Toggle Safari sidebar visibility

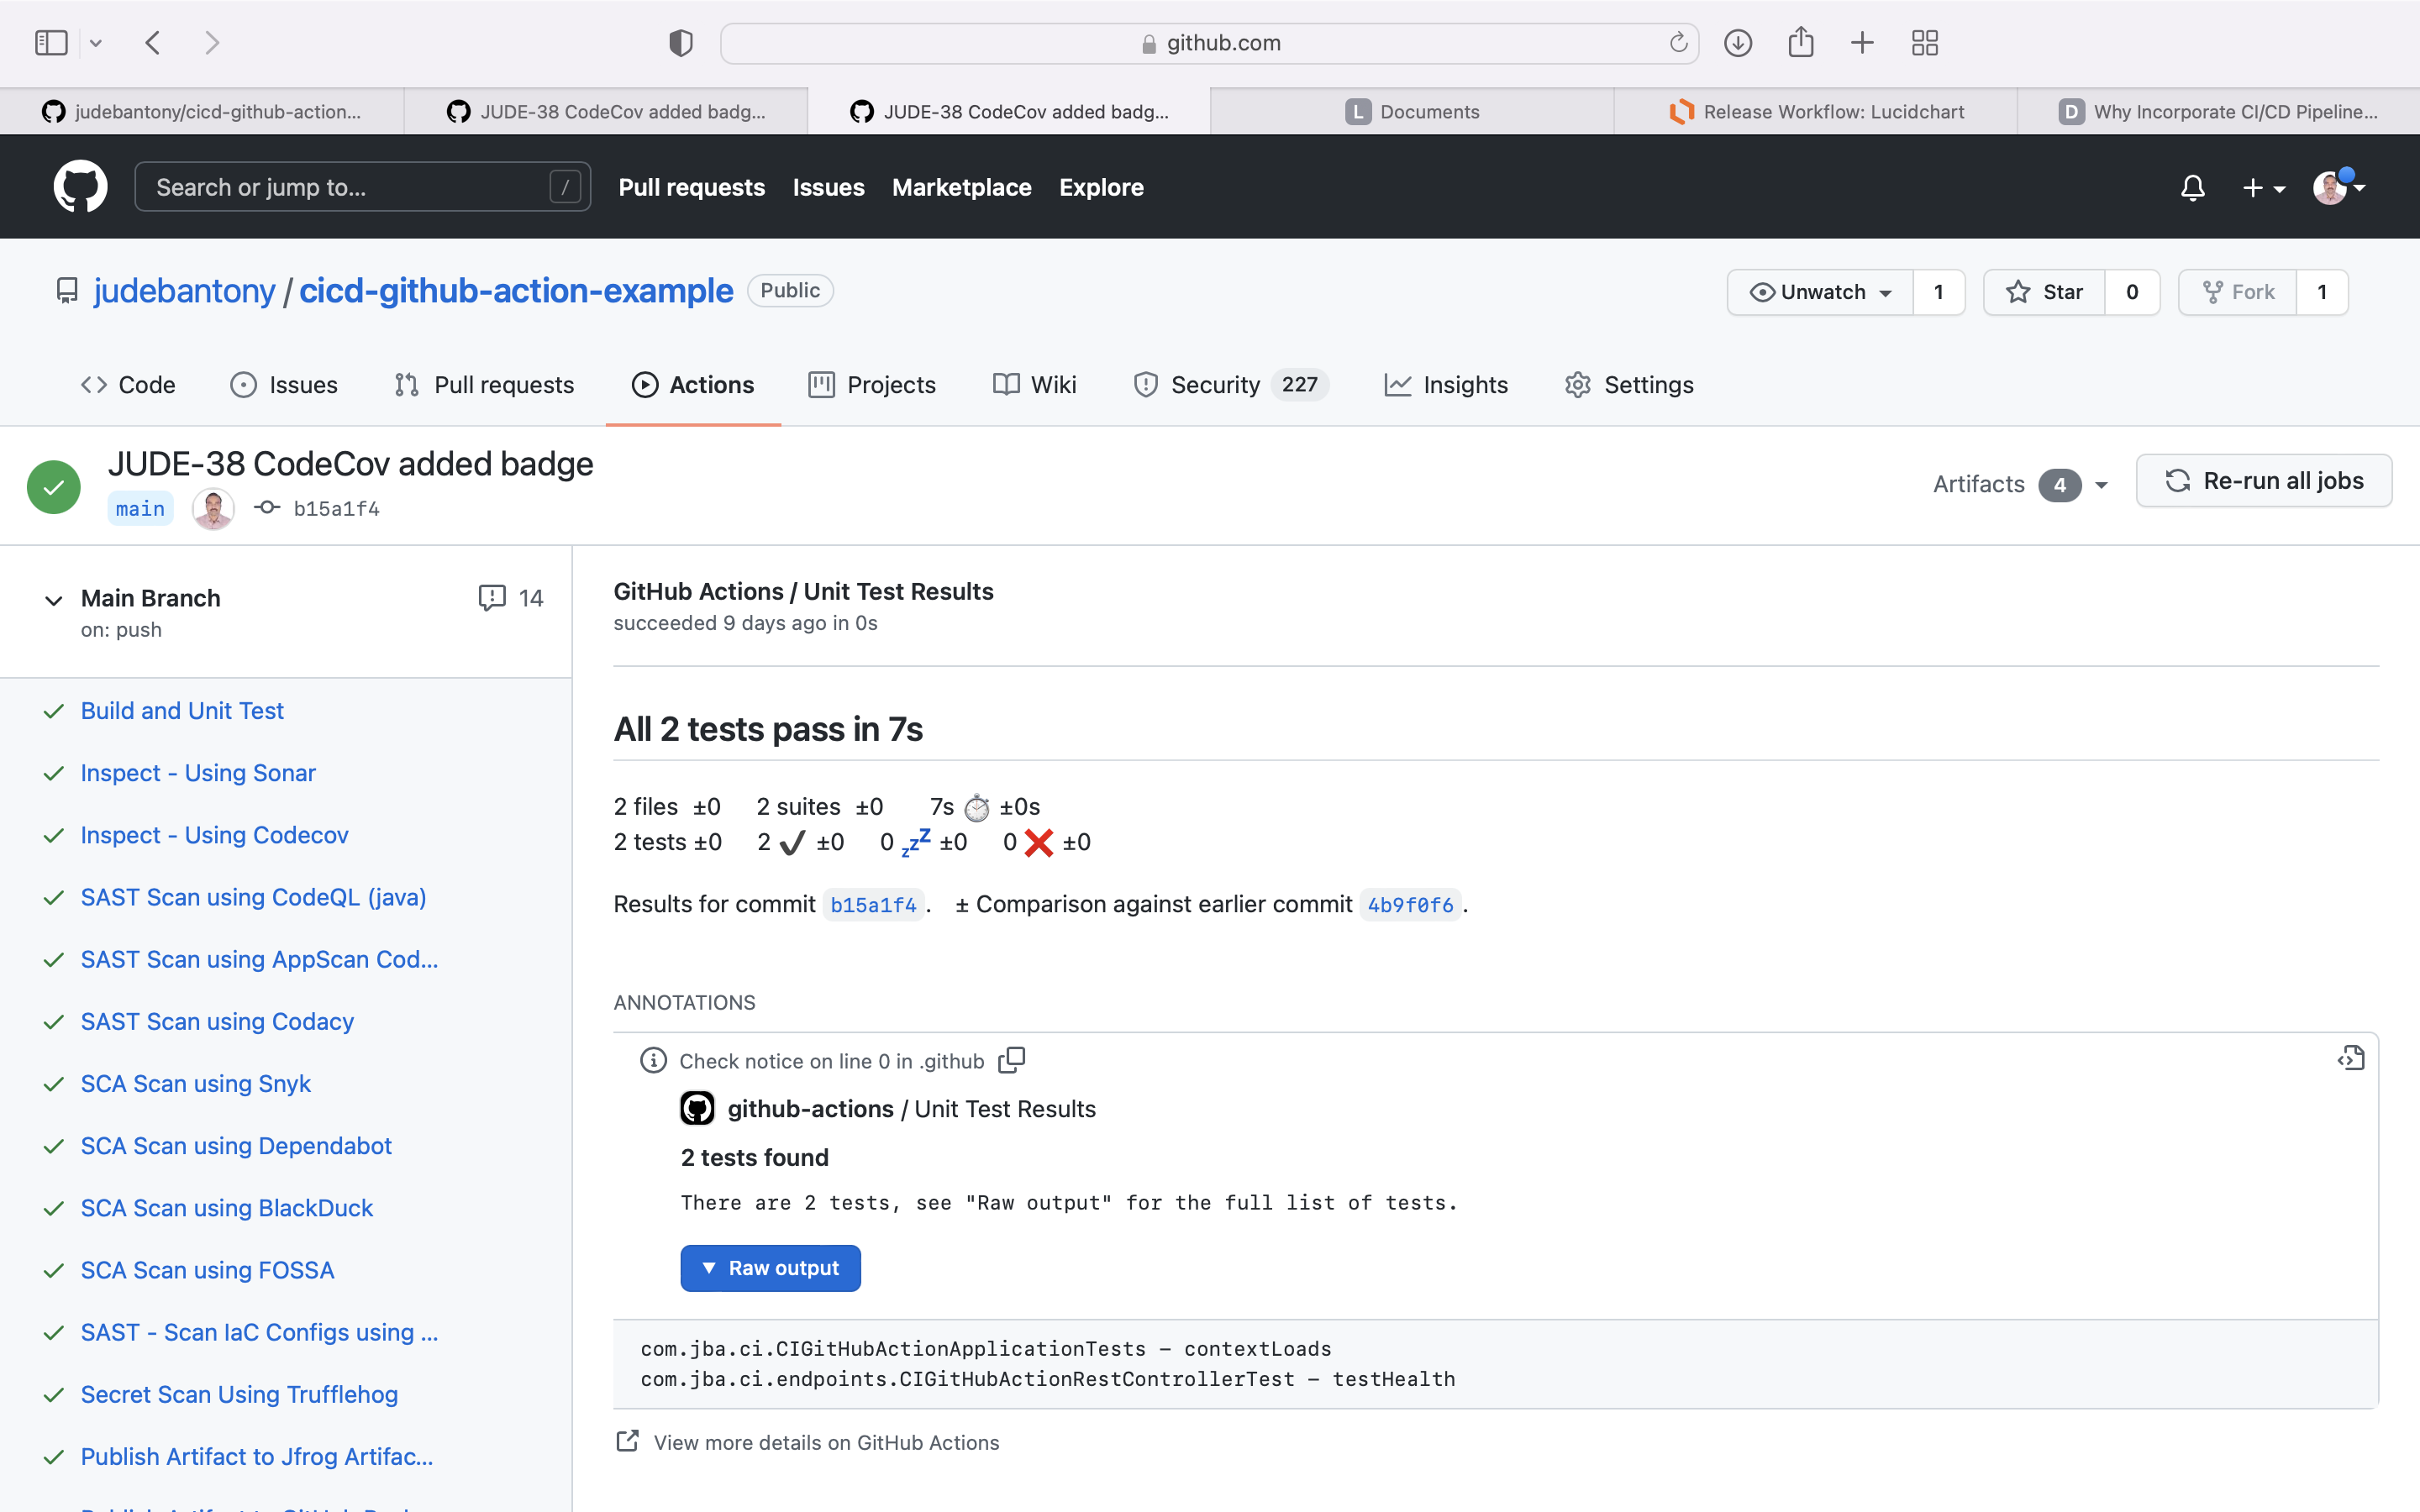pyautogui.click(x=51, y=43)
